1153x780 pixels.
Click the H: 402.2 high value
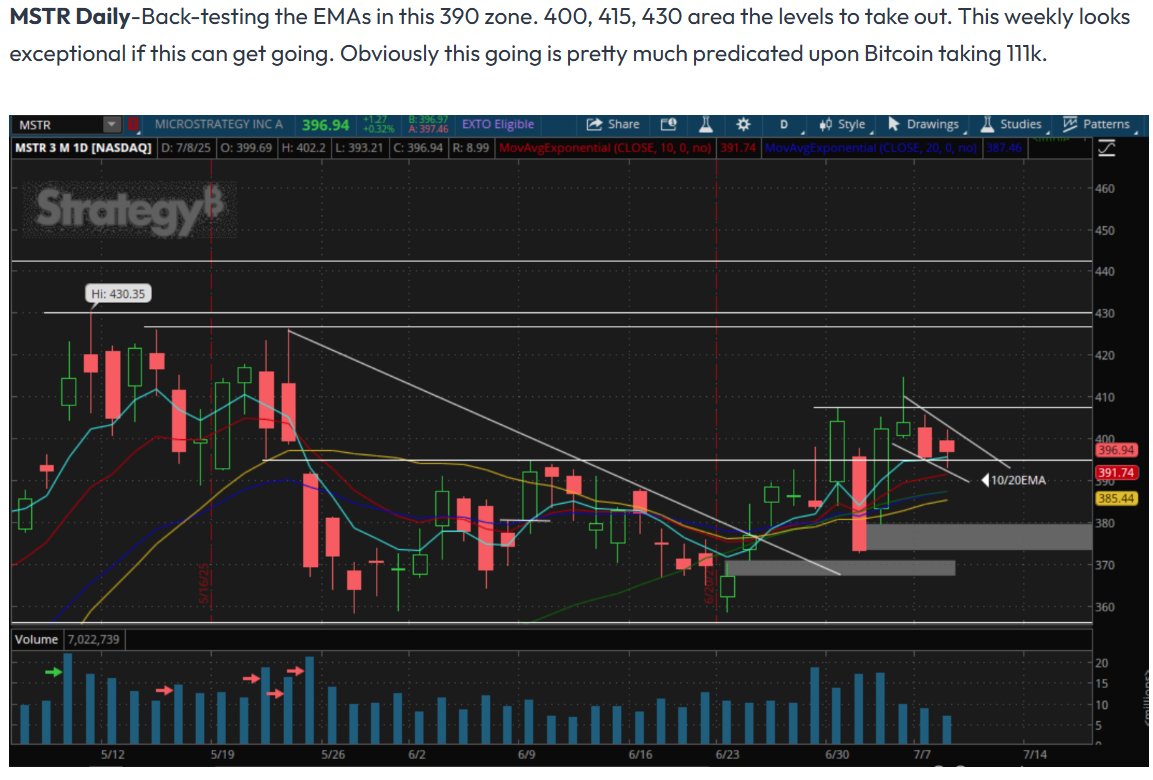pos(303,148)
